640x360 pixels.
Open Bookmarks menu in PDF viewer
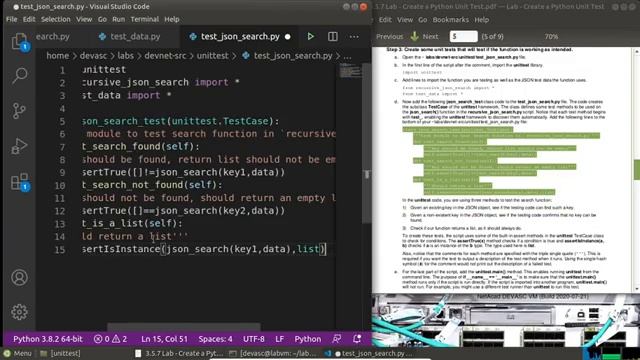[x=451, y=20]
